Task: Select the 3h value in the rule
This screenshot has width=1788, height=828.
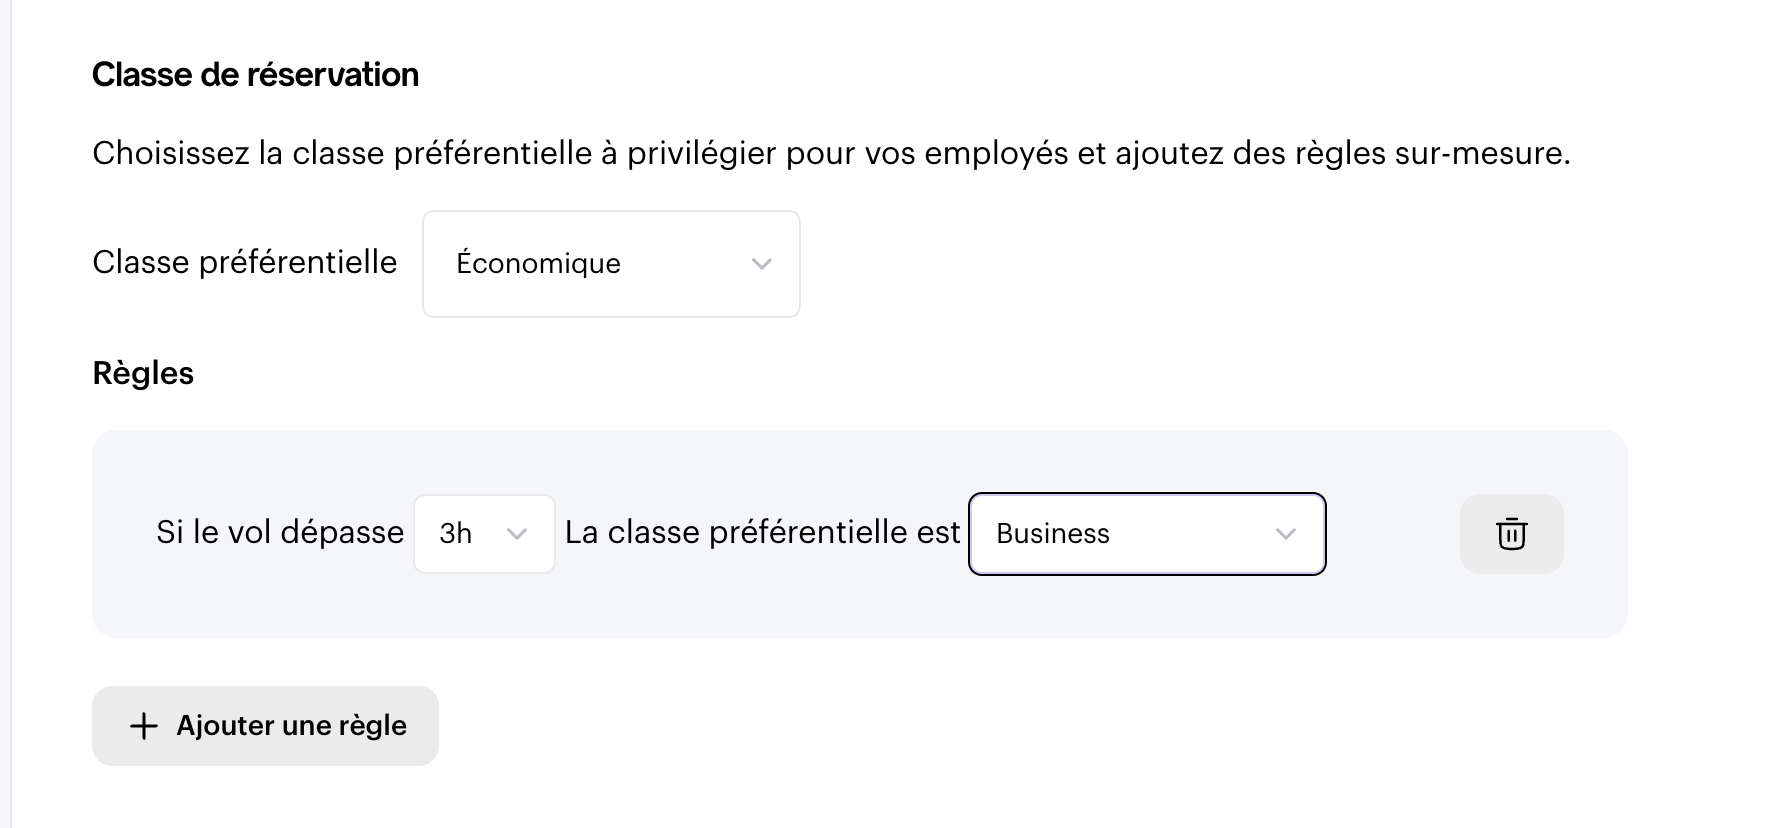Action: tap(455, 534)
